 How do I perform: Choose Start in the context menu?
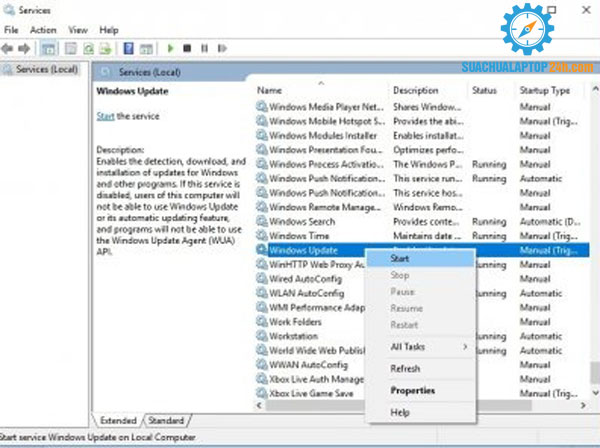(421, 259)
